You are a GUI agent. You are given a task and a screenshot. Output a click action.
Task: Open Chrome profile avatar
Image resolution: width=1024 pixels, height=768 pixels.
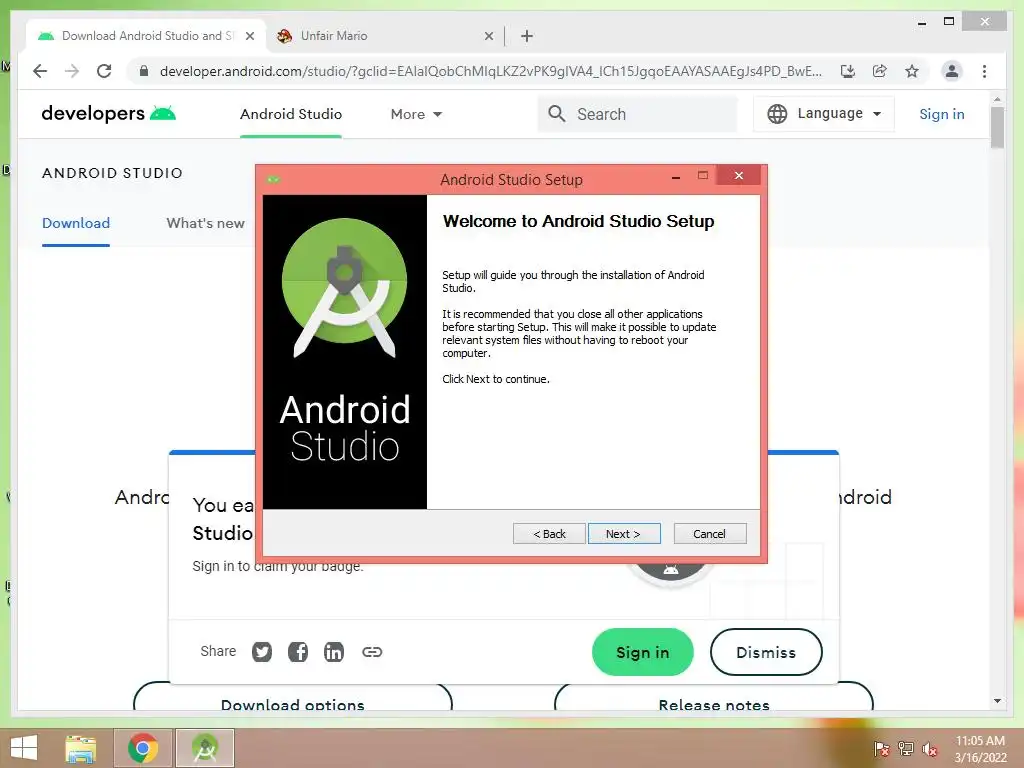952,71
